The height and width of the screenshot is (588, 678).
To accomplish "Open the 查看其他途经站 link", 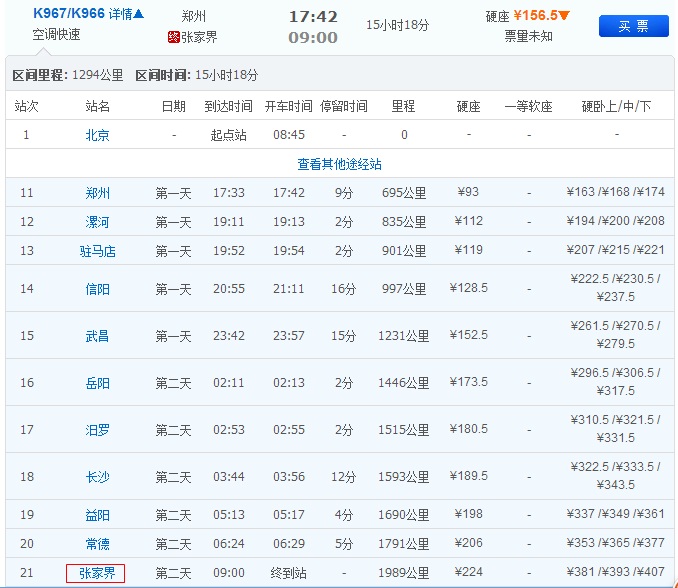I will pyautogui.click(x=339, y=164).
